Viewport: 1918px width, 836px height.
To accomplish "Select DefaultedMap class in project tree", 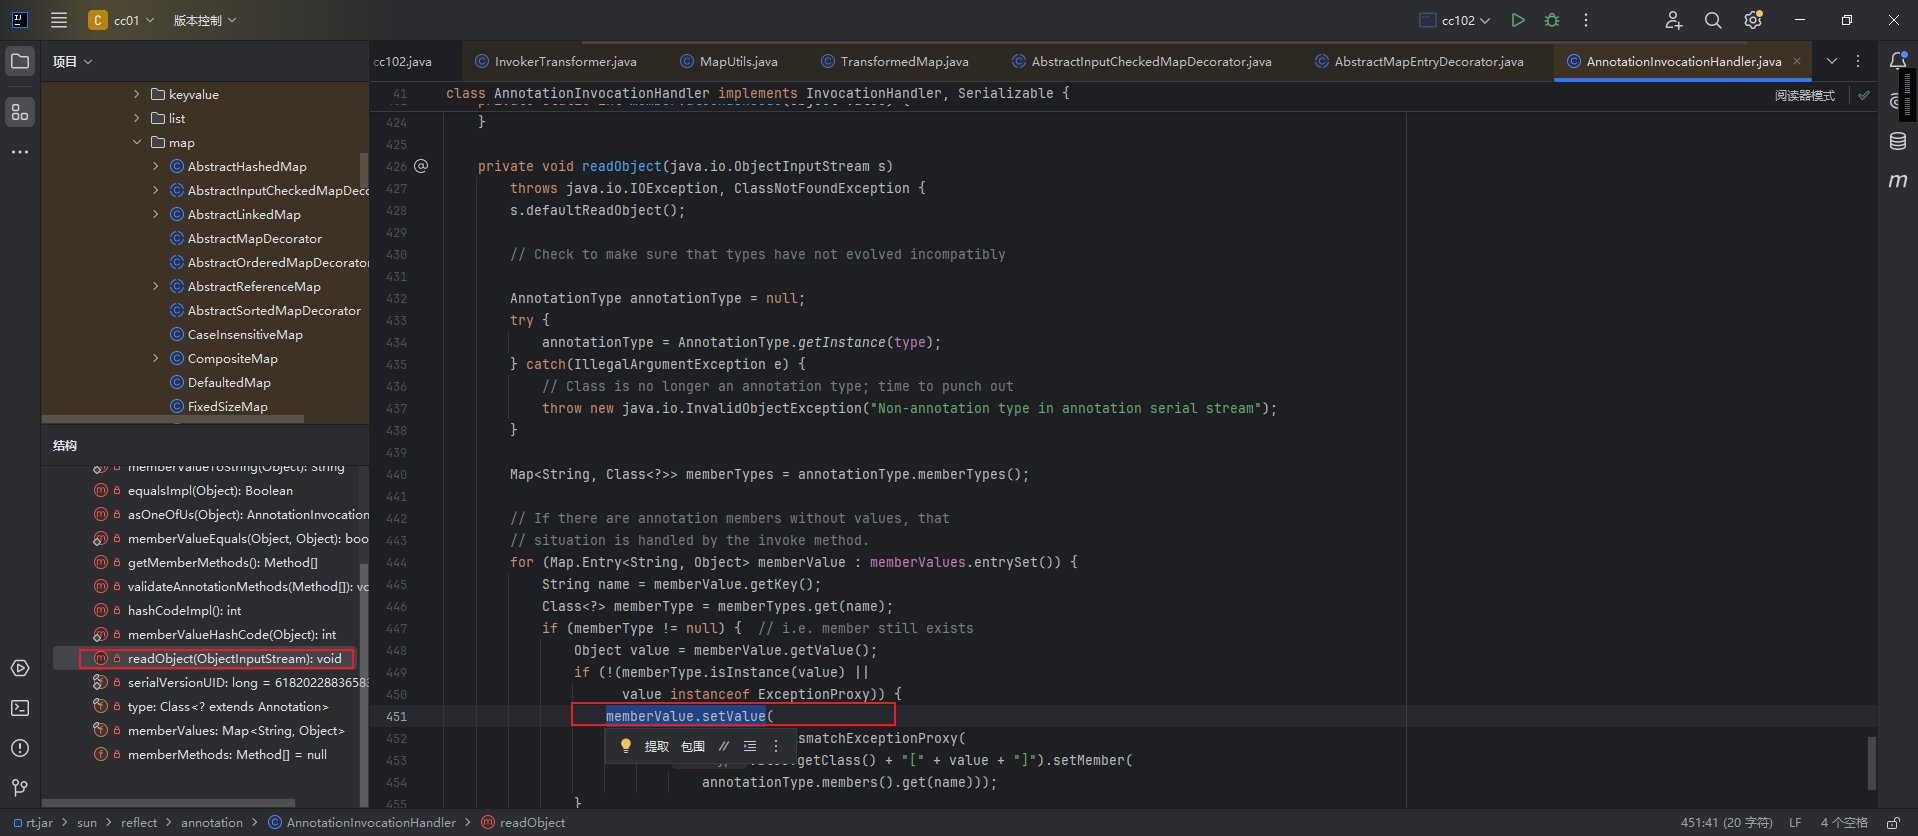I will 229,382.
